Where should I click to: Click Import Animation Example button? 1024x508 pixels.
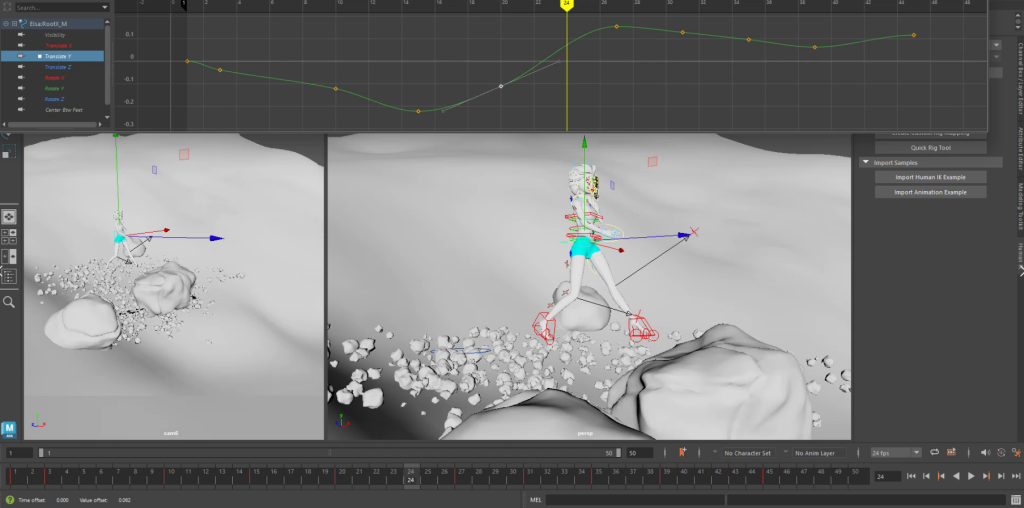931,192
